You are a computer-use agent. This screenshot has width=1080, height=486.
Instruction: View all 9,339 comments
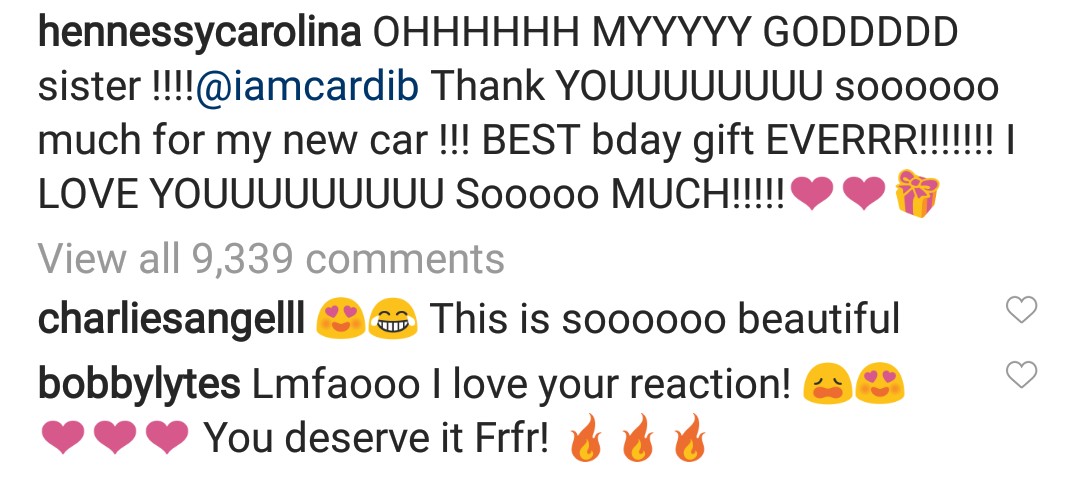[x=271, y=259]
